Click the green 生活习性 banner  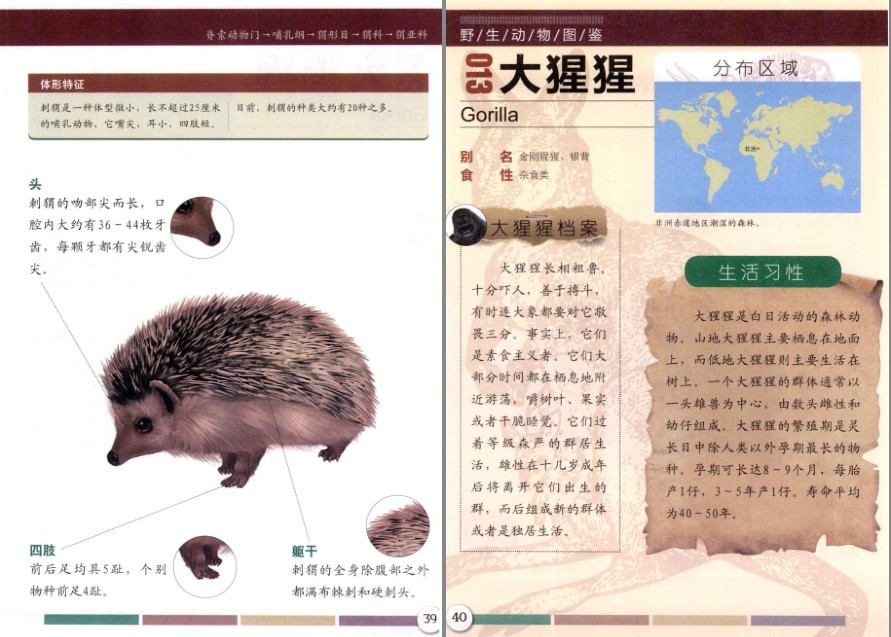[762, 272]
